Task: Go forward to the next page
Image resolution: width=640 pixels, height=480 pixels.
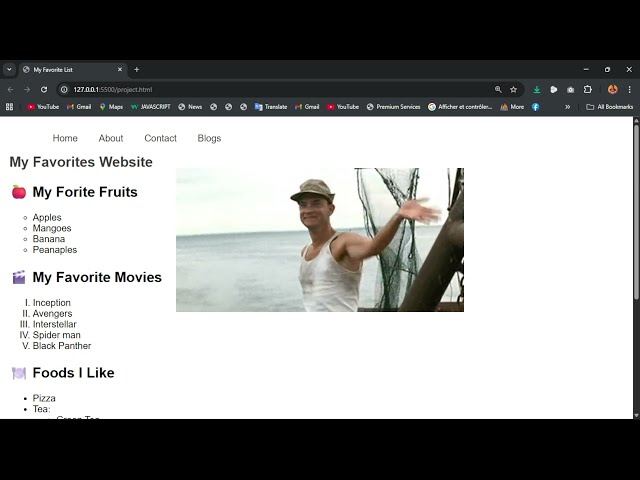Action: pyautogui.click(x=27, y=89)
